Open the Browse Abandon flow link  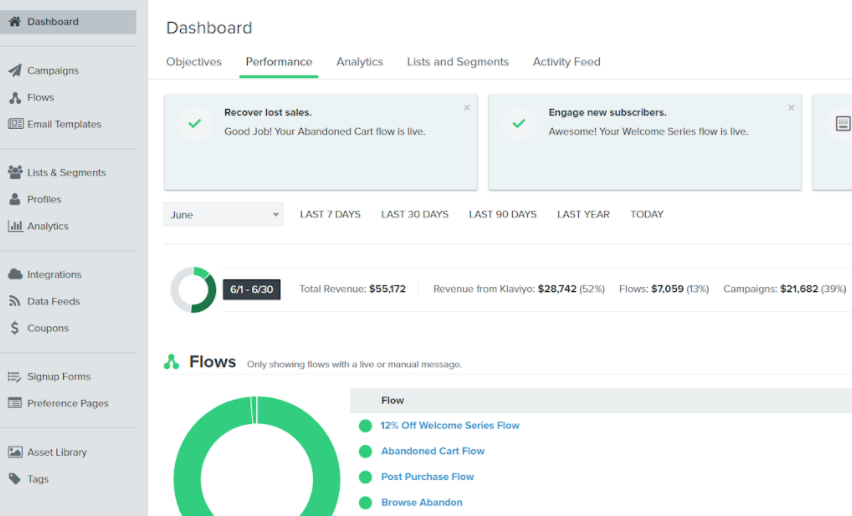[422, 502]
